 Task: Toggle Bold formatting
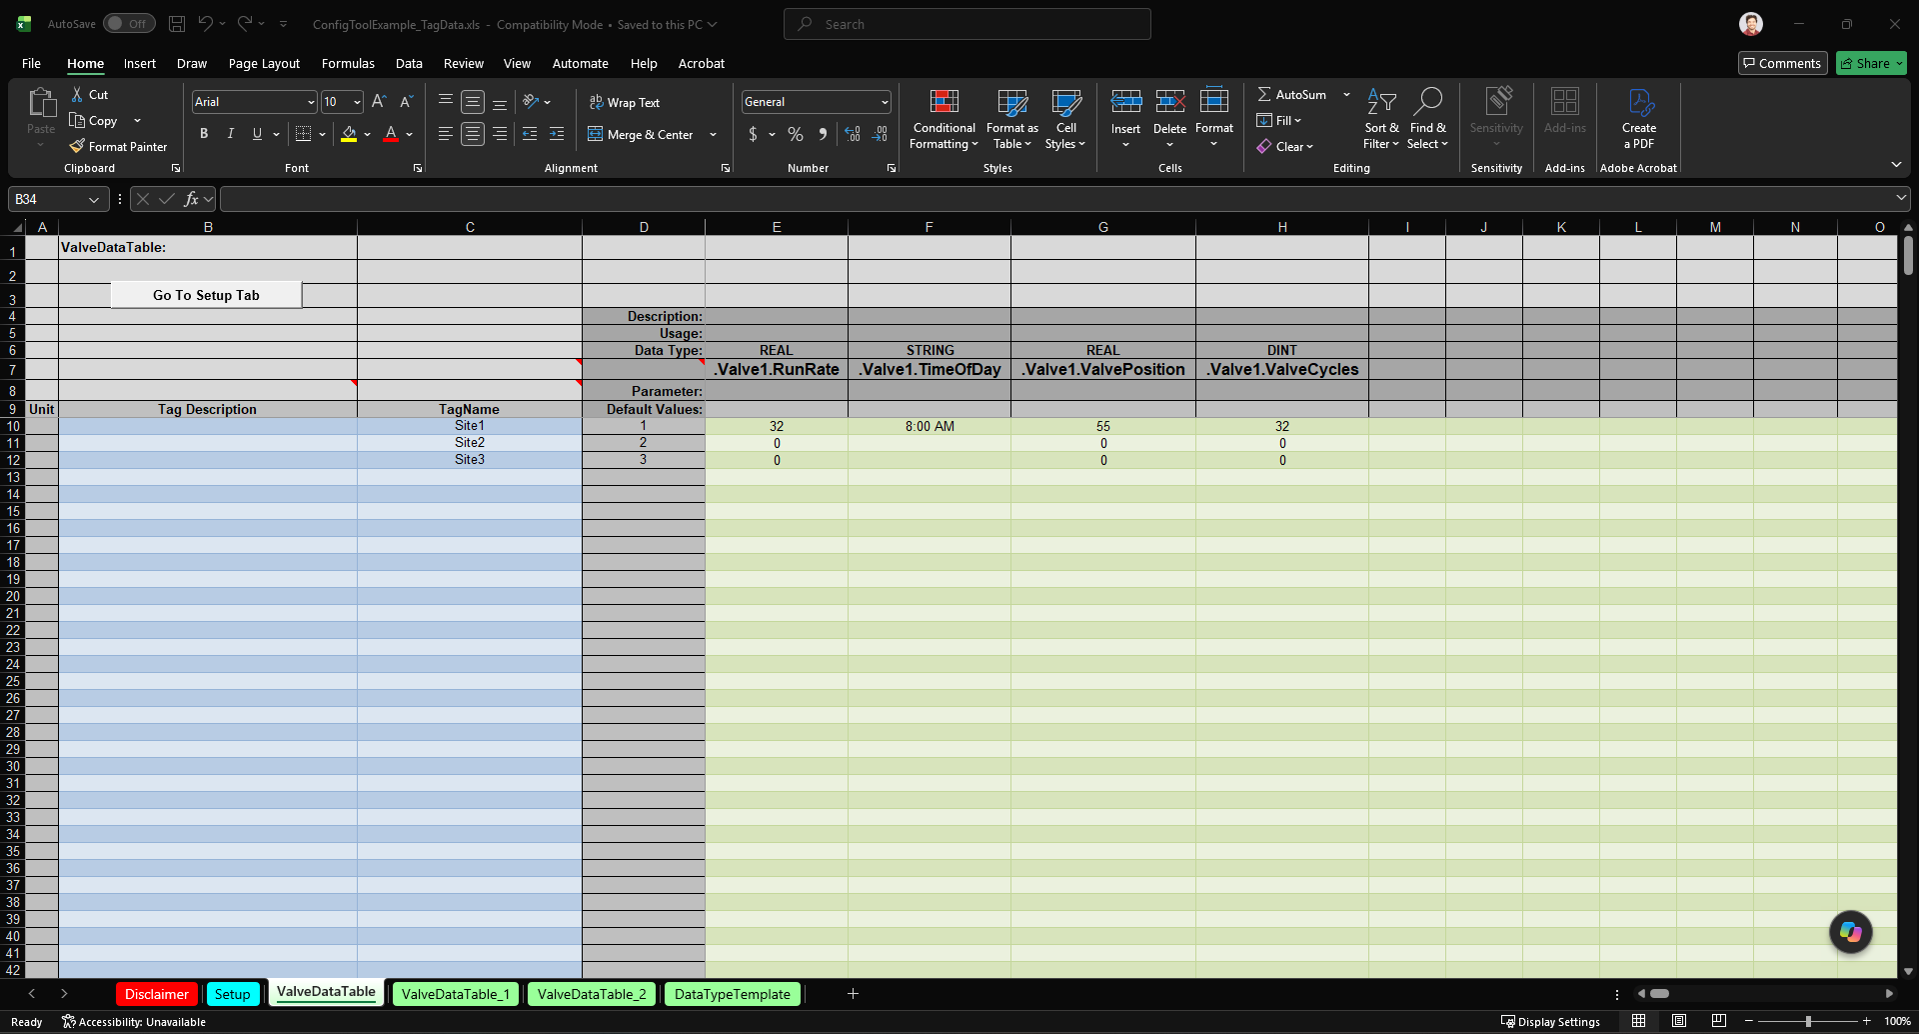pos(204,134)
